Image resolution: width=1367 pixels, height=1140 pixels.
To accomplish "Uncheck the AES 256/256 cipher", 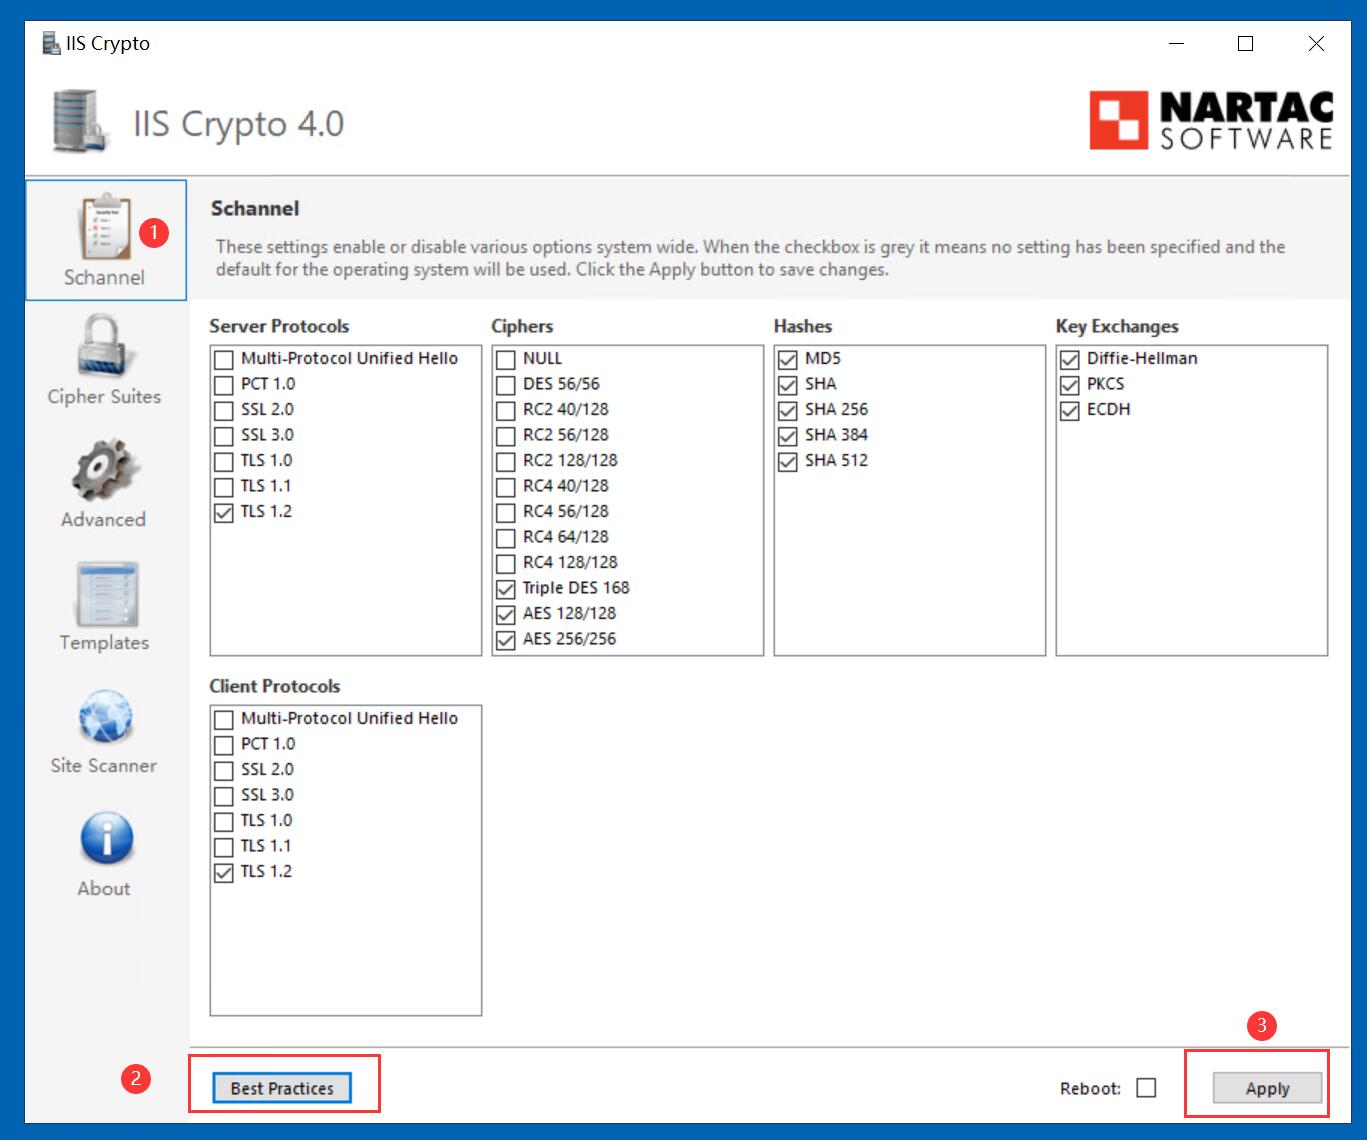I will click(x=506, y=640).
